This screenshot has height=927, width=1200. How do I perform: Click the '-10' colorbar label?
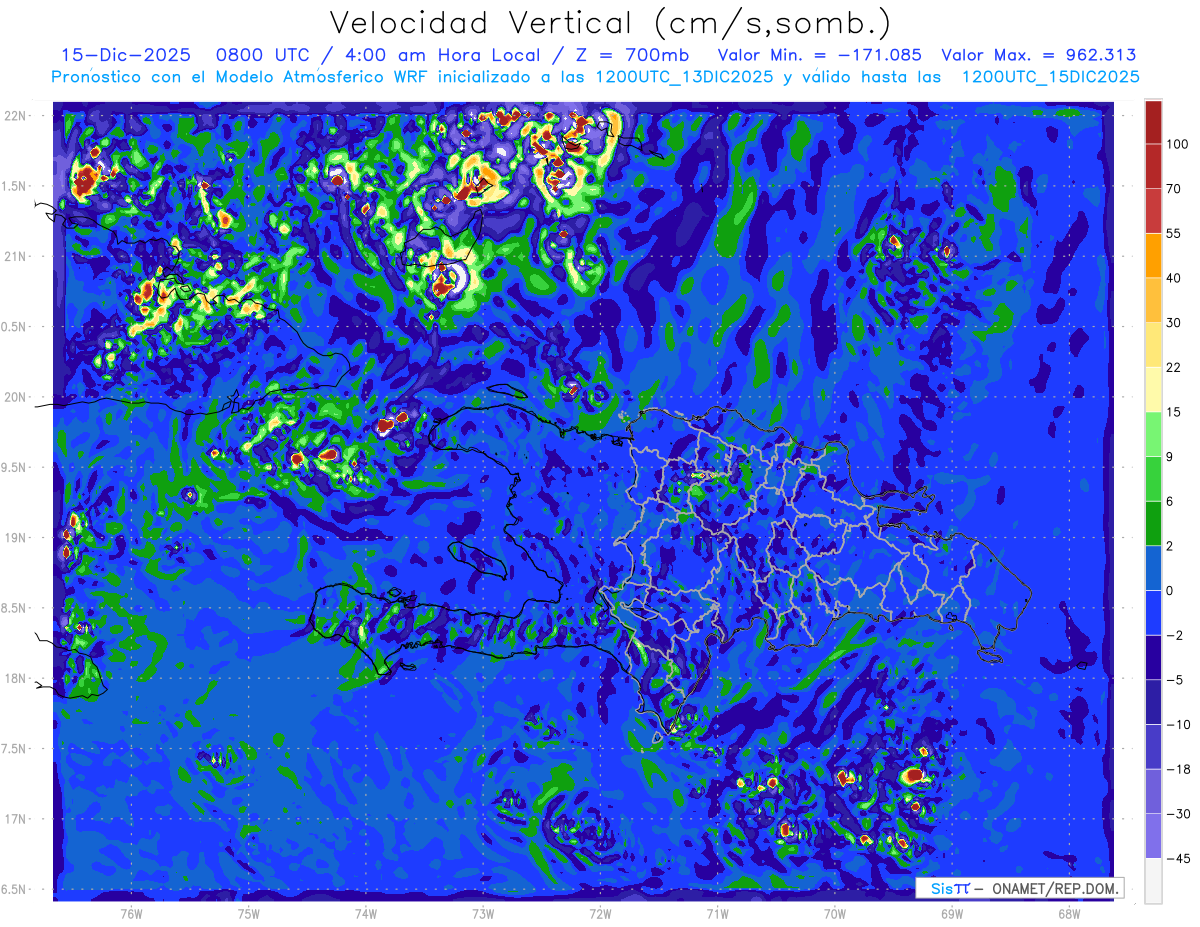(1177, 725)
